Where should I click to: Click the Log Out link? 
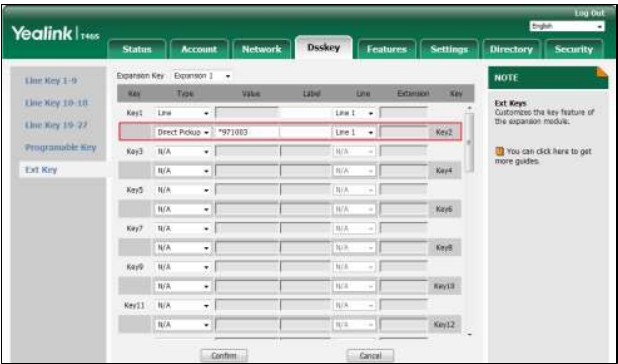(589, 13)
